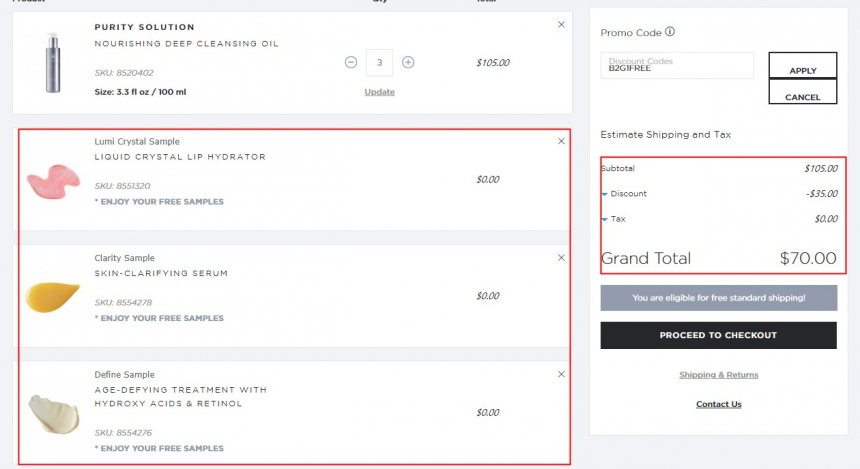Click Age-Defying Treatment product name

[x=180, y=397]
